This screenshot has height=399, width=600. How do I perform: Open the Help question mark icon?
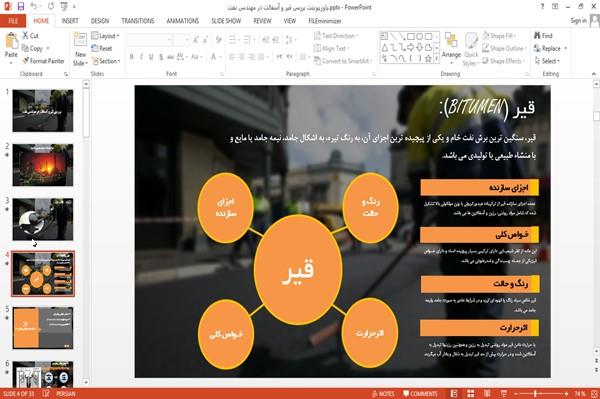pyautogui.click(x=543, y=7)
